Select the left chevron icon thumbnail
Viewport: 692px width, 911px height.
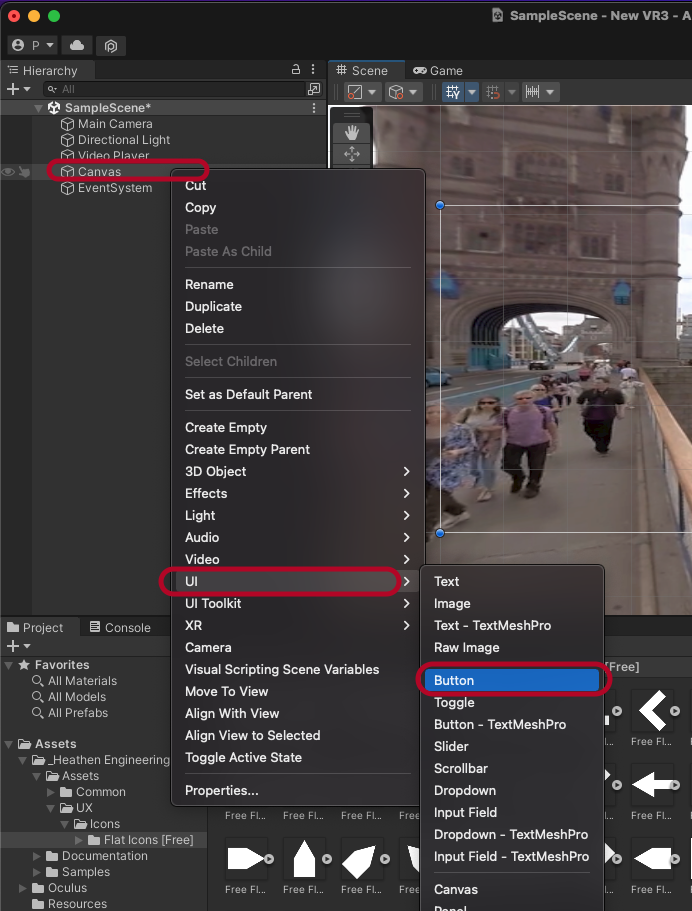click(x=652, y=711)
